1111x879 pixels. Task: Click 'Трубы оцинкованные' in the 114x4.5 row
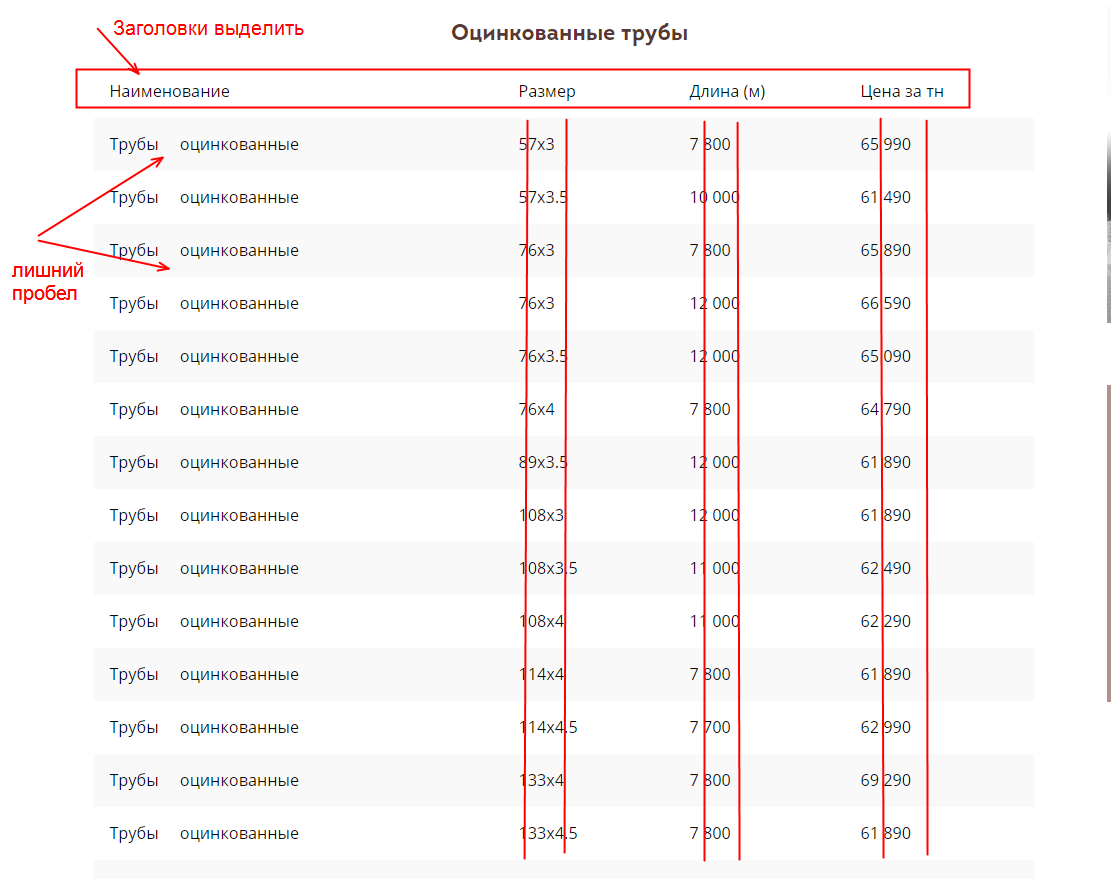(204, 727)
